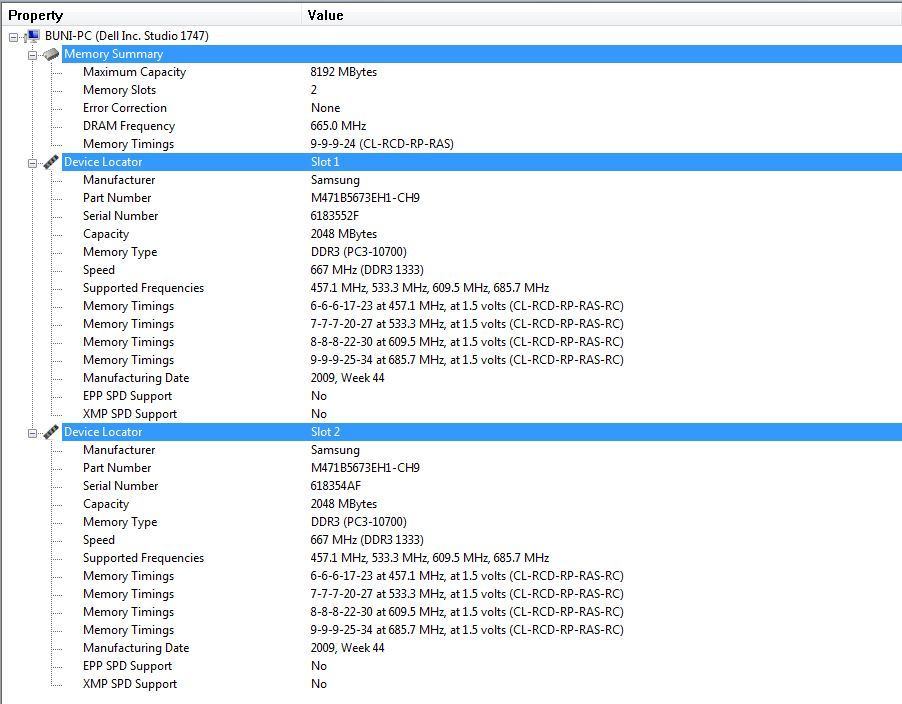Screen dimensions: 902x704
Task: Select the Memory Summary row
Action: [481, 54]
